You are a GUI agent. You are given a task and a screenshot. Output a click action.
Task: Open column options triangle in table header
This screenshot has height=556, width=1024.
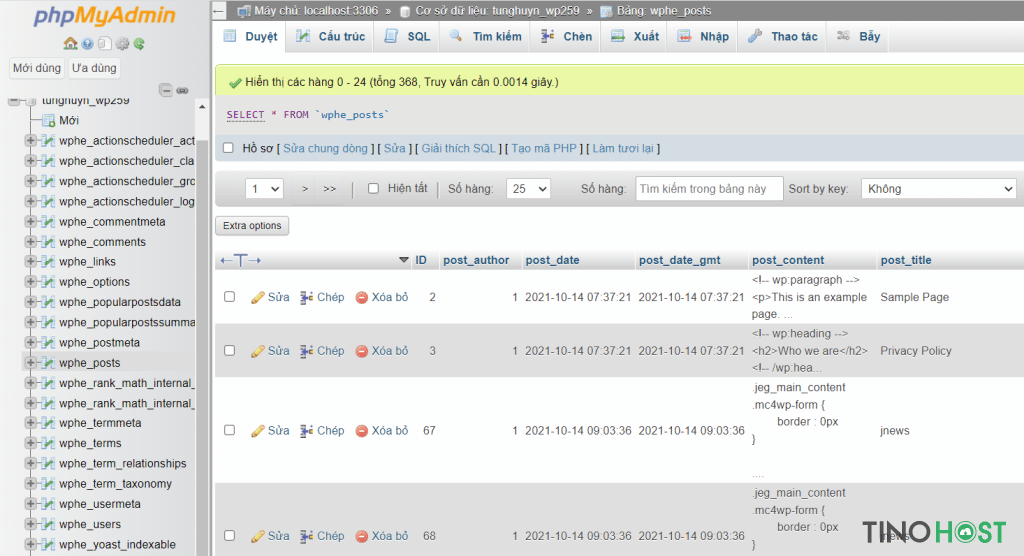coord(404,260)
